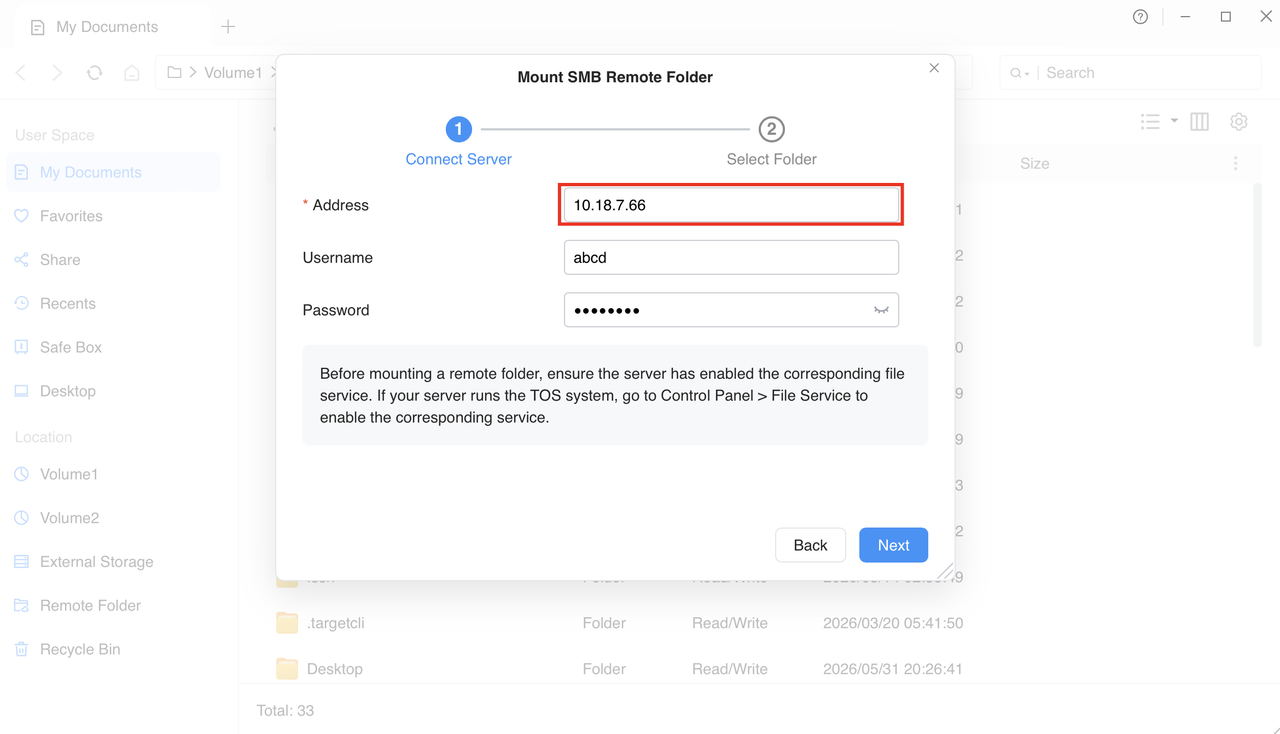Screen dimensions: 1280x734
Task: Open External Storage in sidebar
Action: pos(113,562)
